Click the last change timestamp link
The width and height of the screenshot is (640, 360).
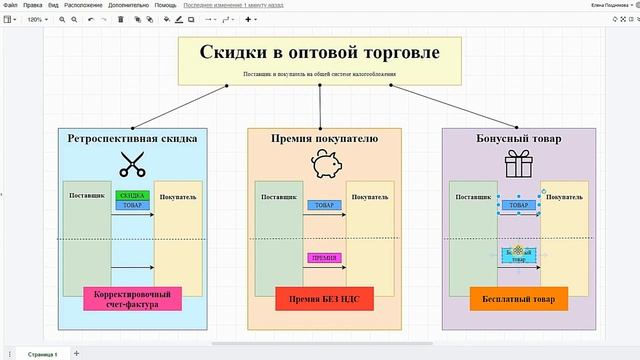[x=233, y=5]
